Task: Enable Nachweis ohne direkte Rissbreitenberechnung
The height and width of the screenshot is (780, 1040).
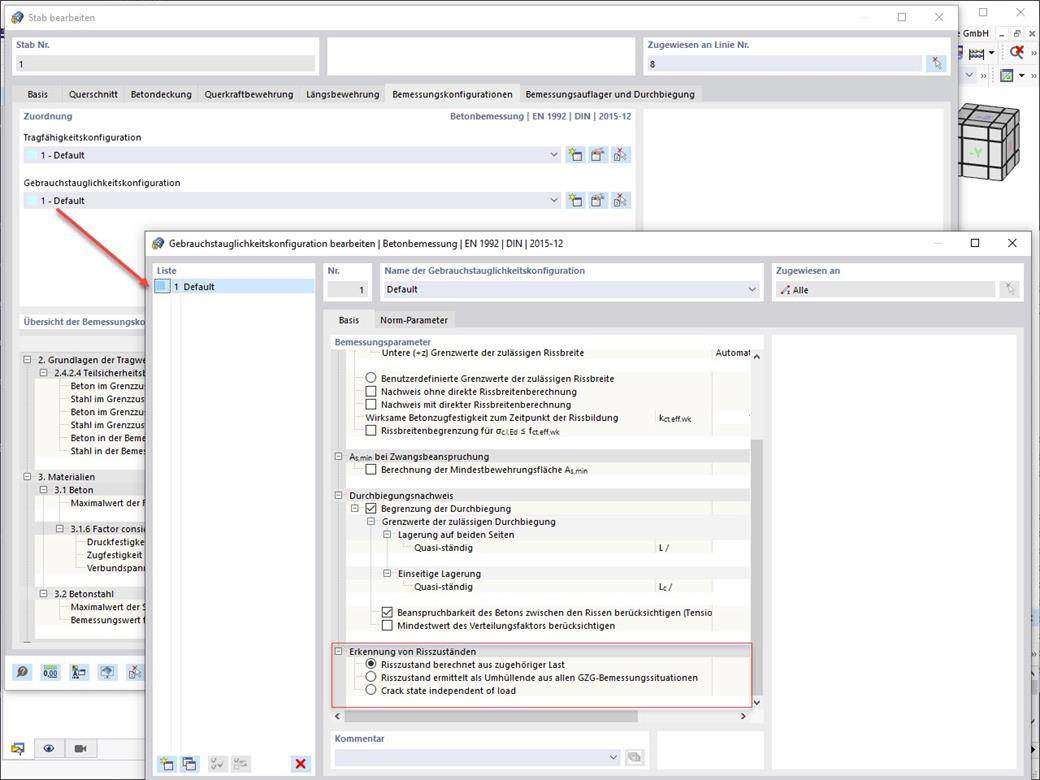Action: (371, 391)
